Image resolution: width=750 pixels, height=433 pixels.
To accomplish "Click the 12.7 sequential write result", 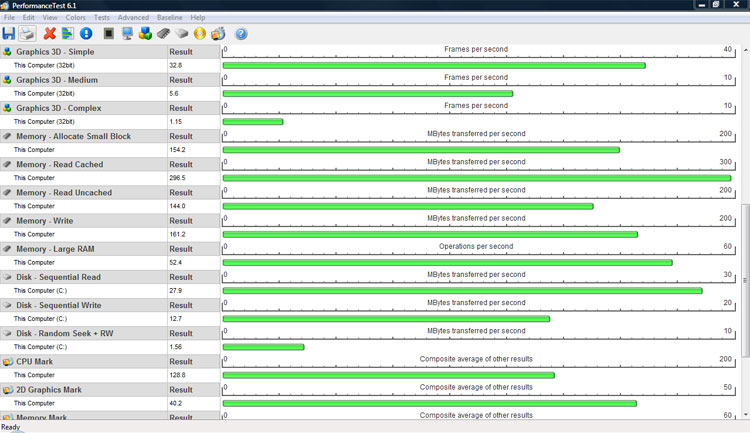I will (176, 319).
